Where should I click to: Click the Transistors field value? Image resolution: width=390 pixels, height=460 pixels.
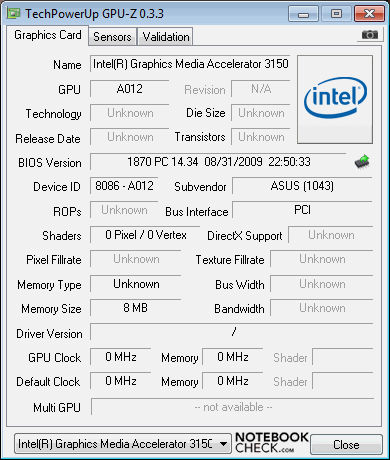[x=261, y=137]
